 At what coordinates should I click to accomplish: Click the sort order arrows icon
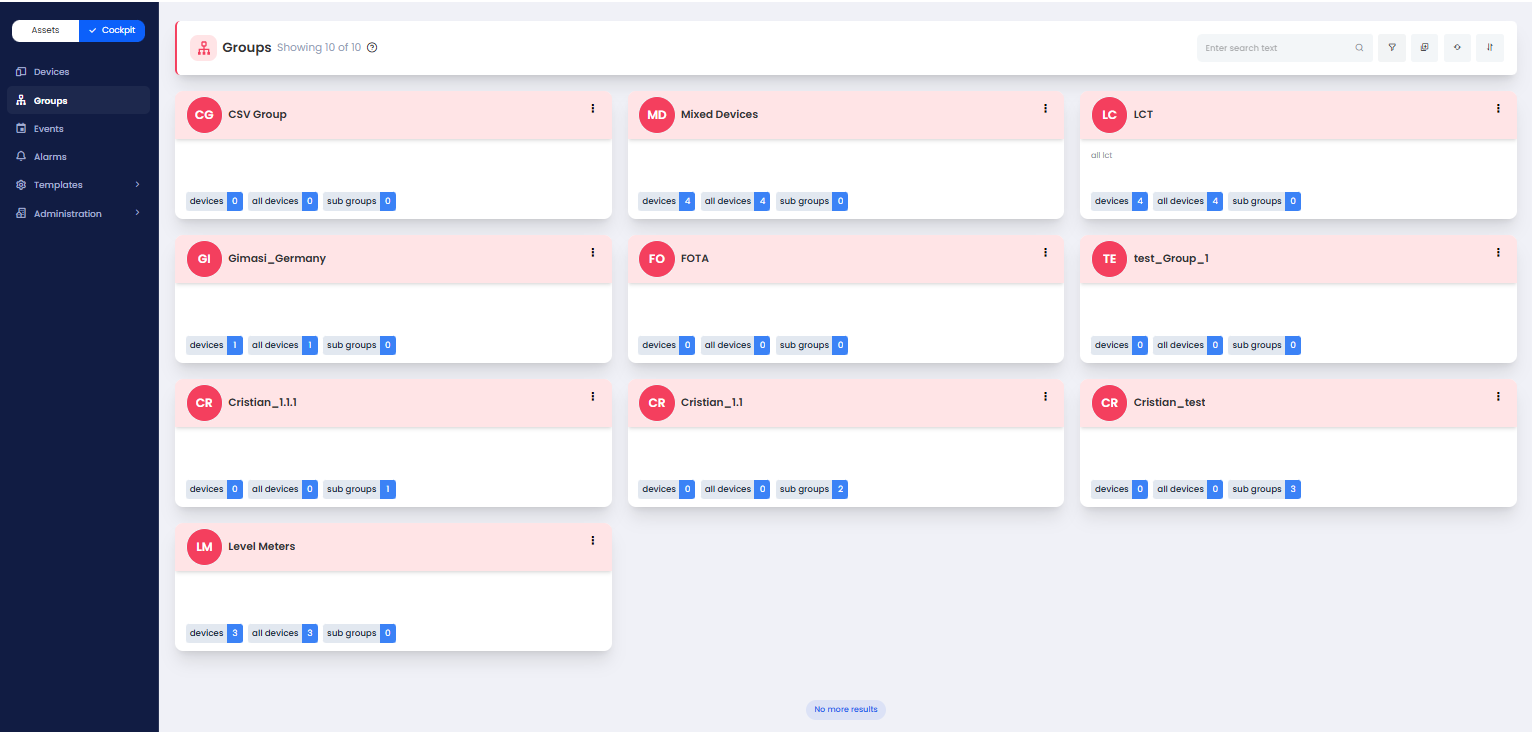tap(1490, 48)
